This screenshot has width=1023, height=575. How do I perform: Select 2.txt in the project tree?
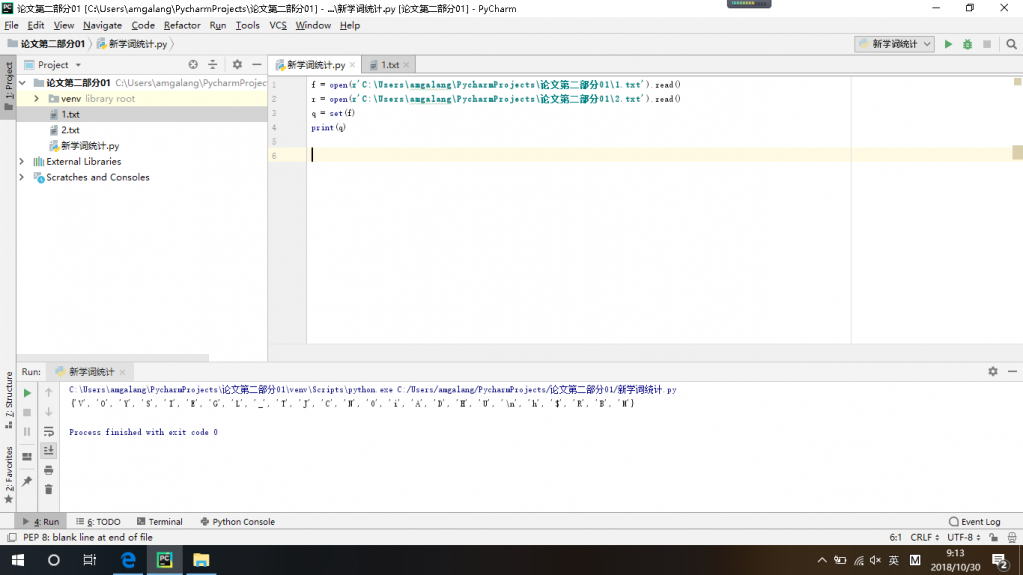(x=70, y=130)
